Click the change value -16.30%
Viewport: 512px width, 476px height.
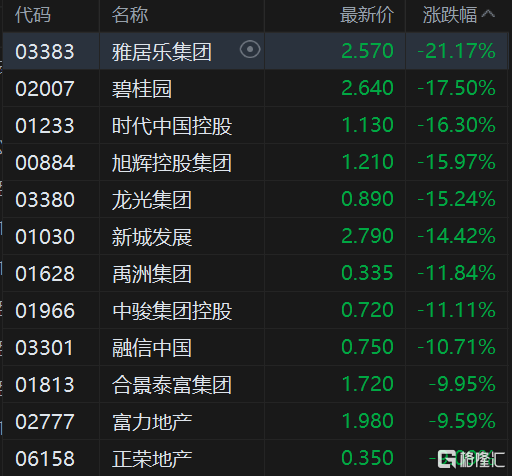pyautogui.click(x=456, y=125)
